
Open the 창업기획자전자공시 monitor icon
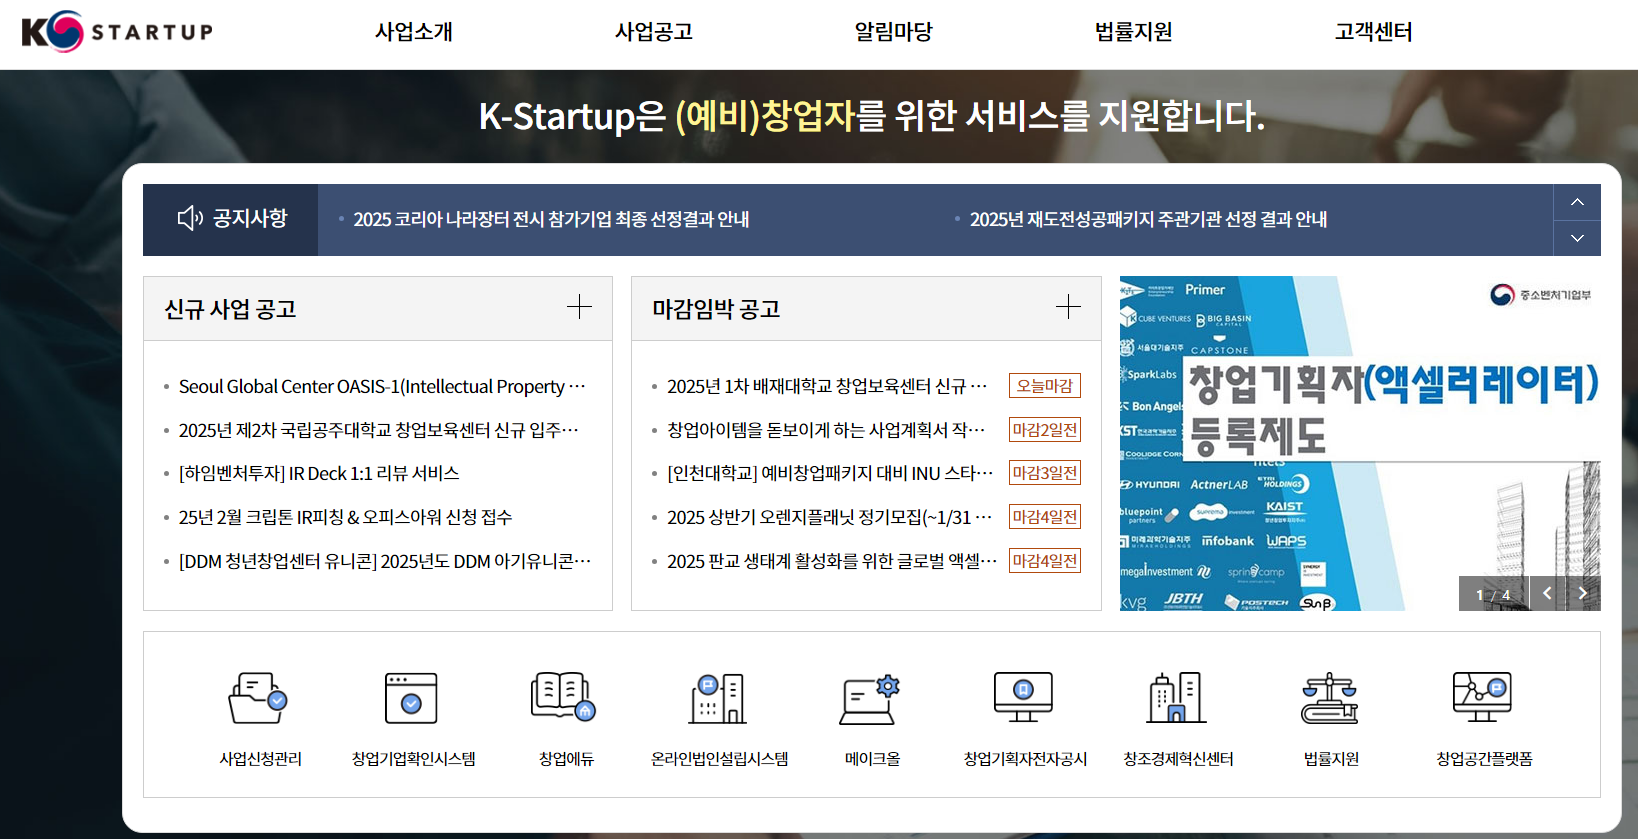(x=1023, y=697)
